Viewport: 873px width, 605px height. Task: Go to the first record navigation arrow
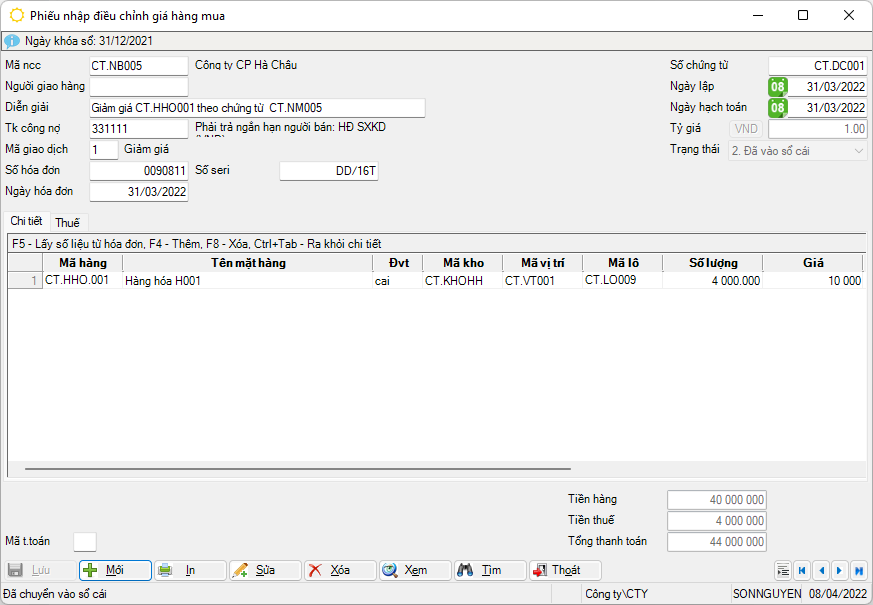(x=802, y=570)
